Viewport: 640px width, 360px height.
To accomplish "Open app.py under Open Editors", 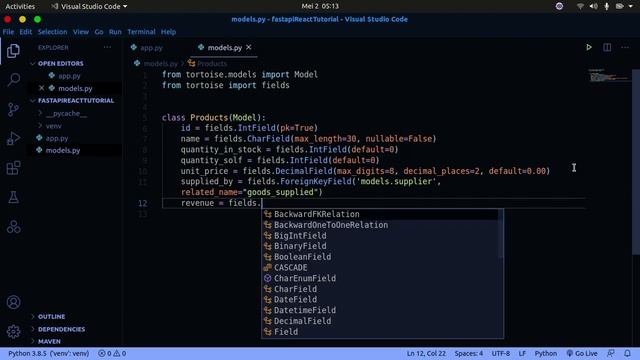I will click(x=69, y=76).
